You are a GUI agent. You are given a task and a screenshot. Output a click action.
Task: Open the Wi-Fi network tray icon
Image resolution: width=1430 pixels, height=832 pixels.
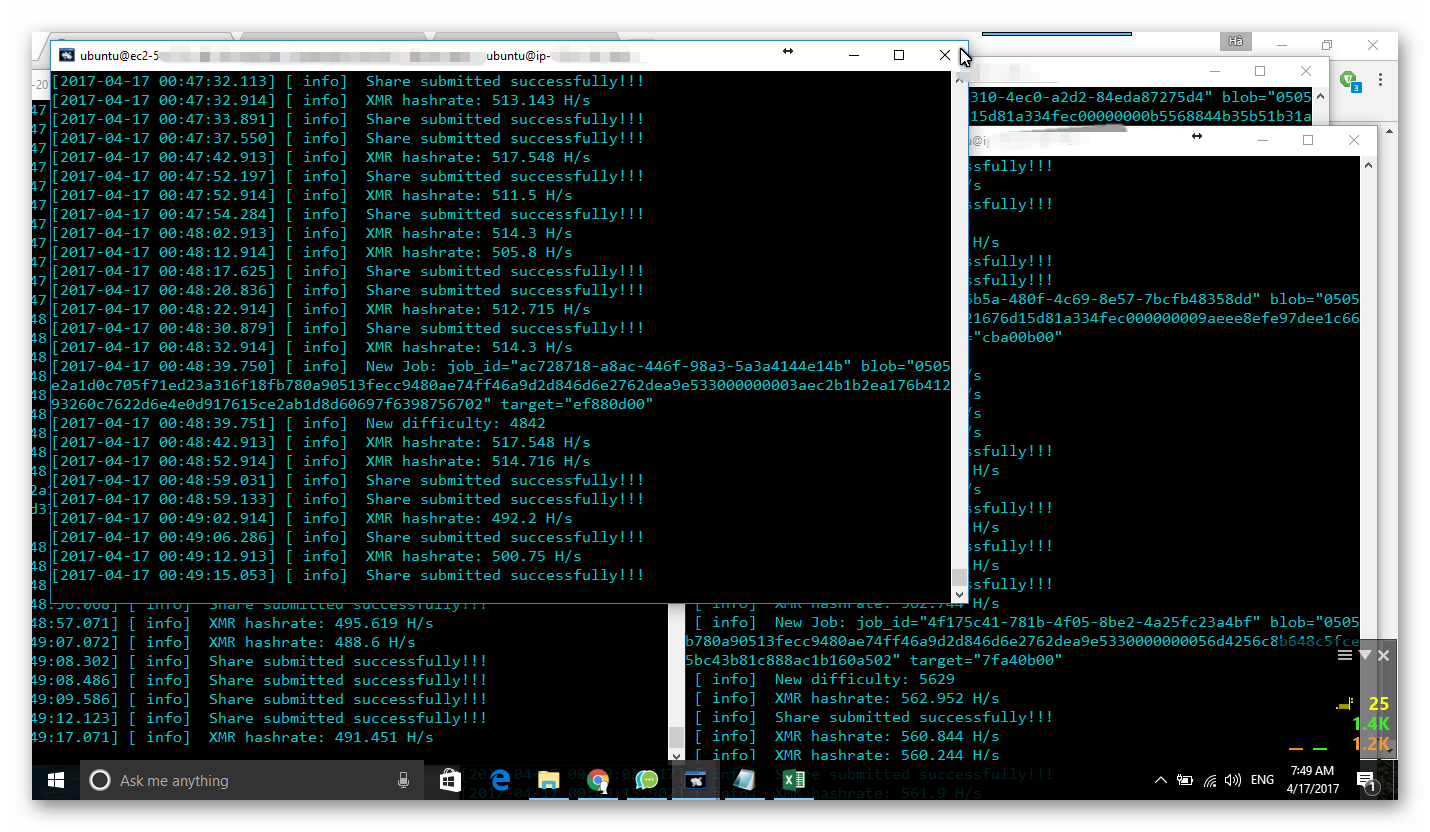(1210, 780)
